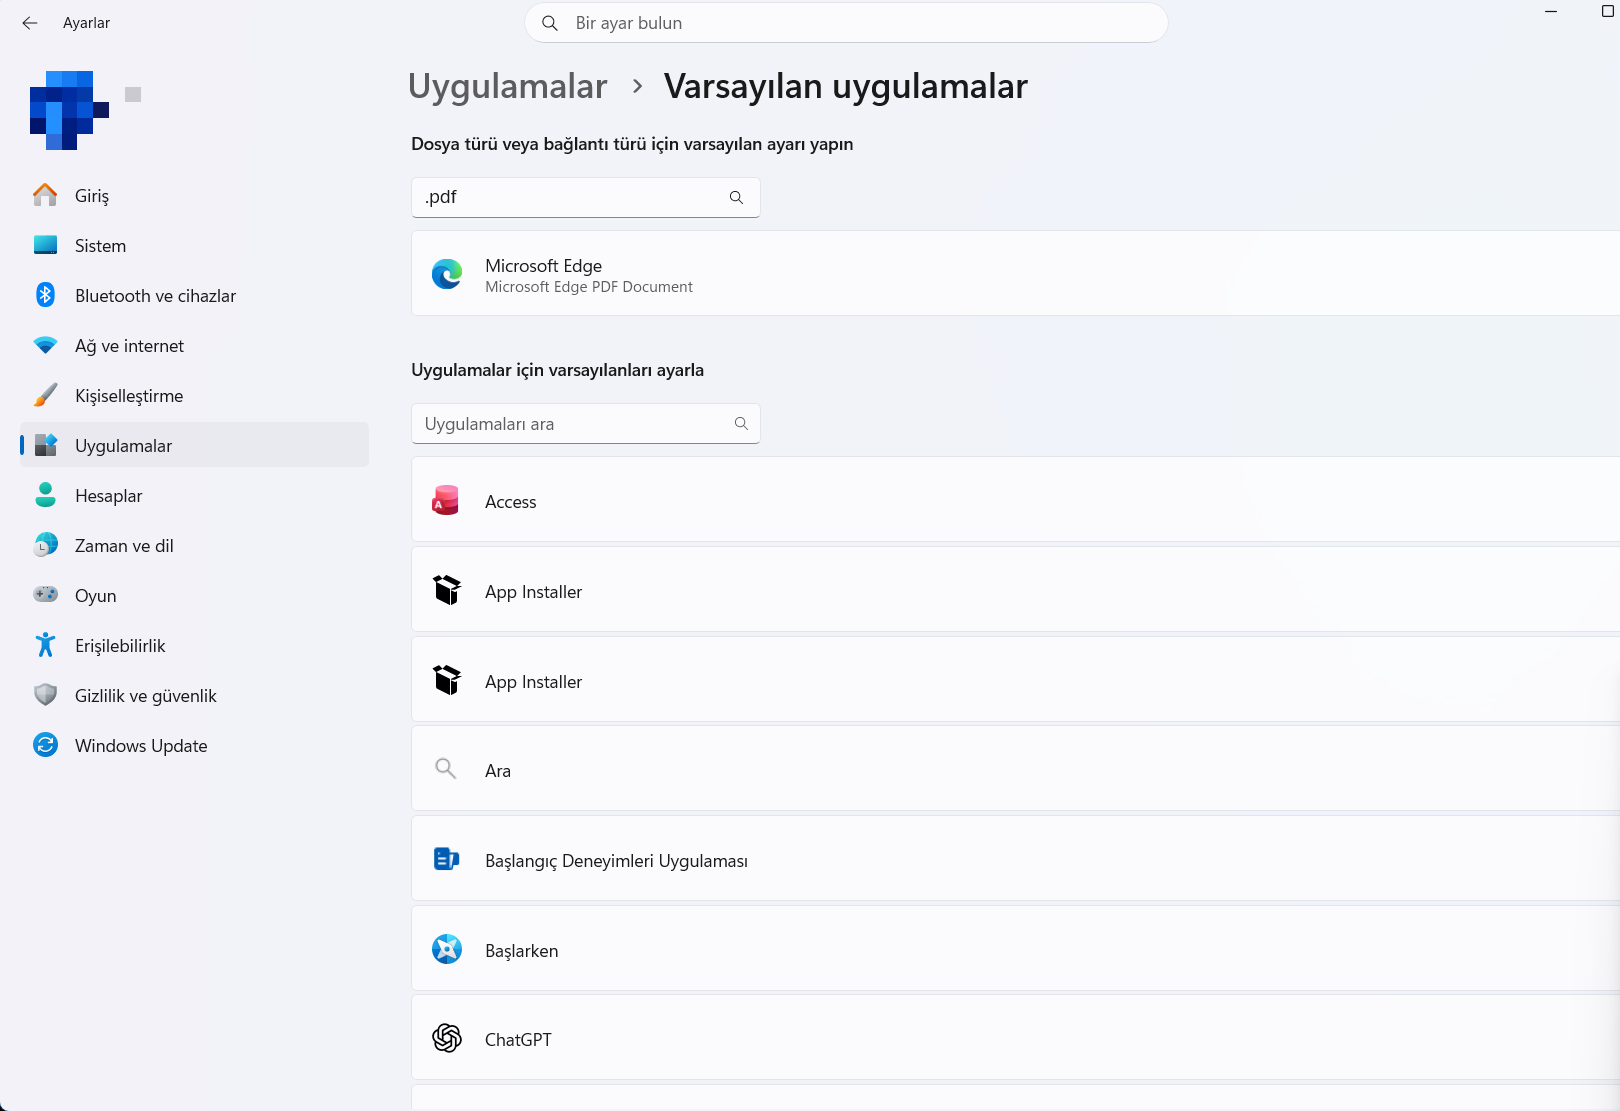Click the Gizlilik ve güvenlik shield icon

point(45,695)
